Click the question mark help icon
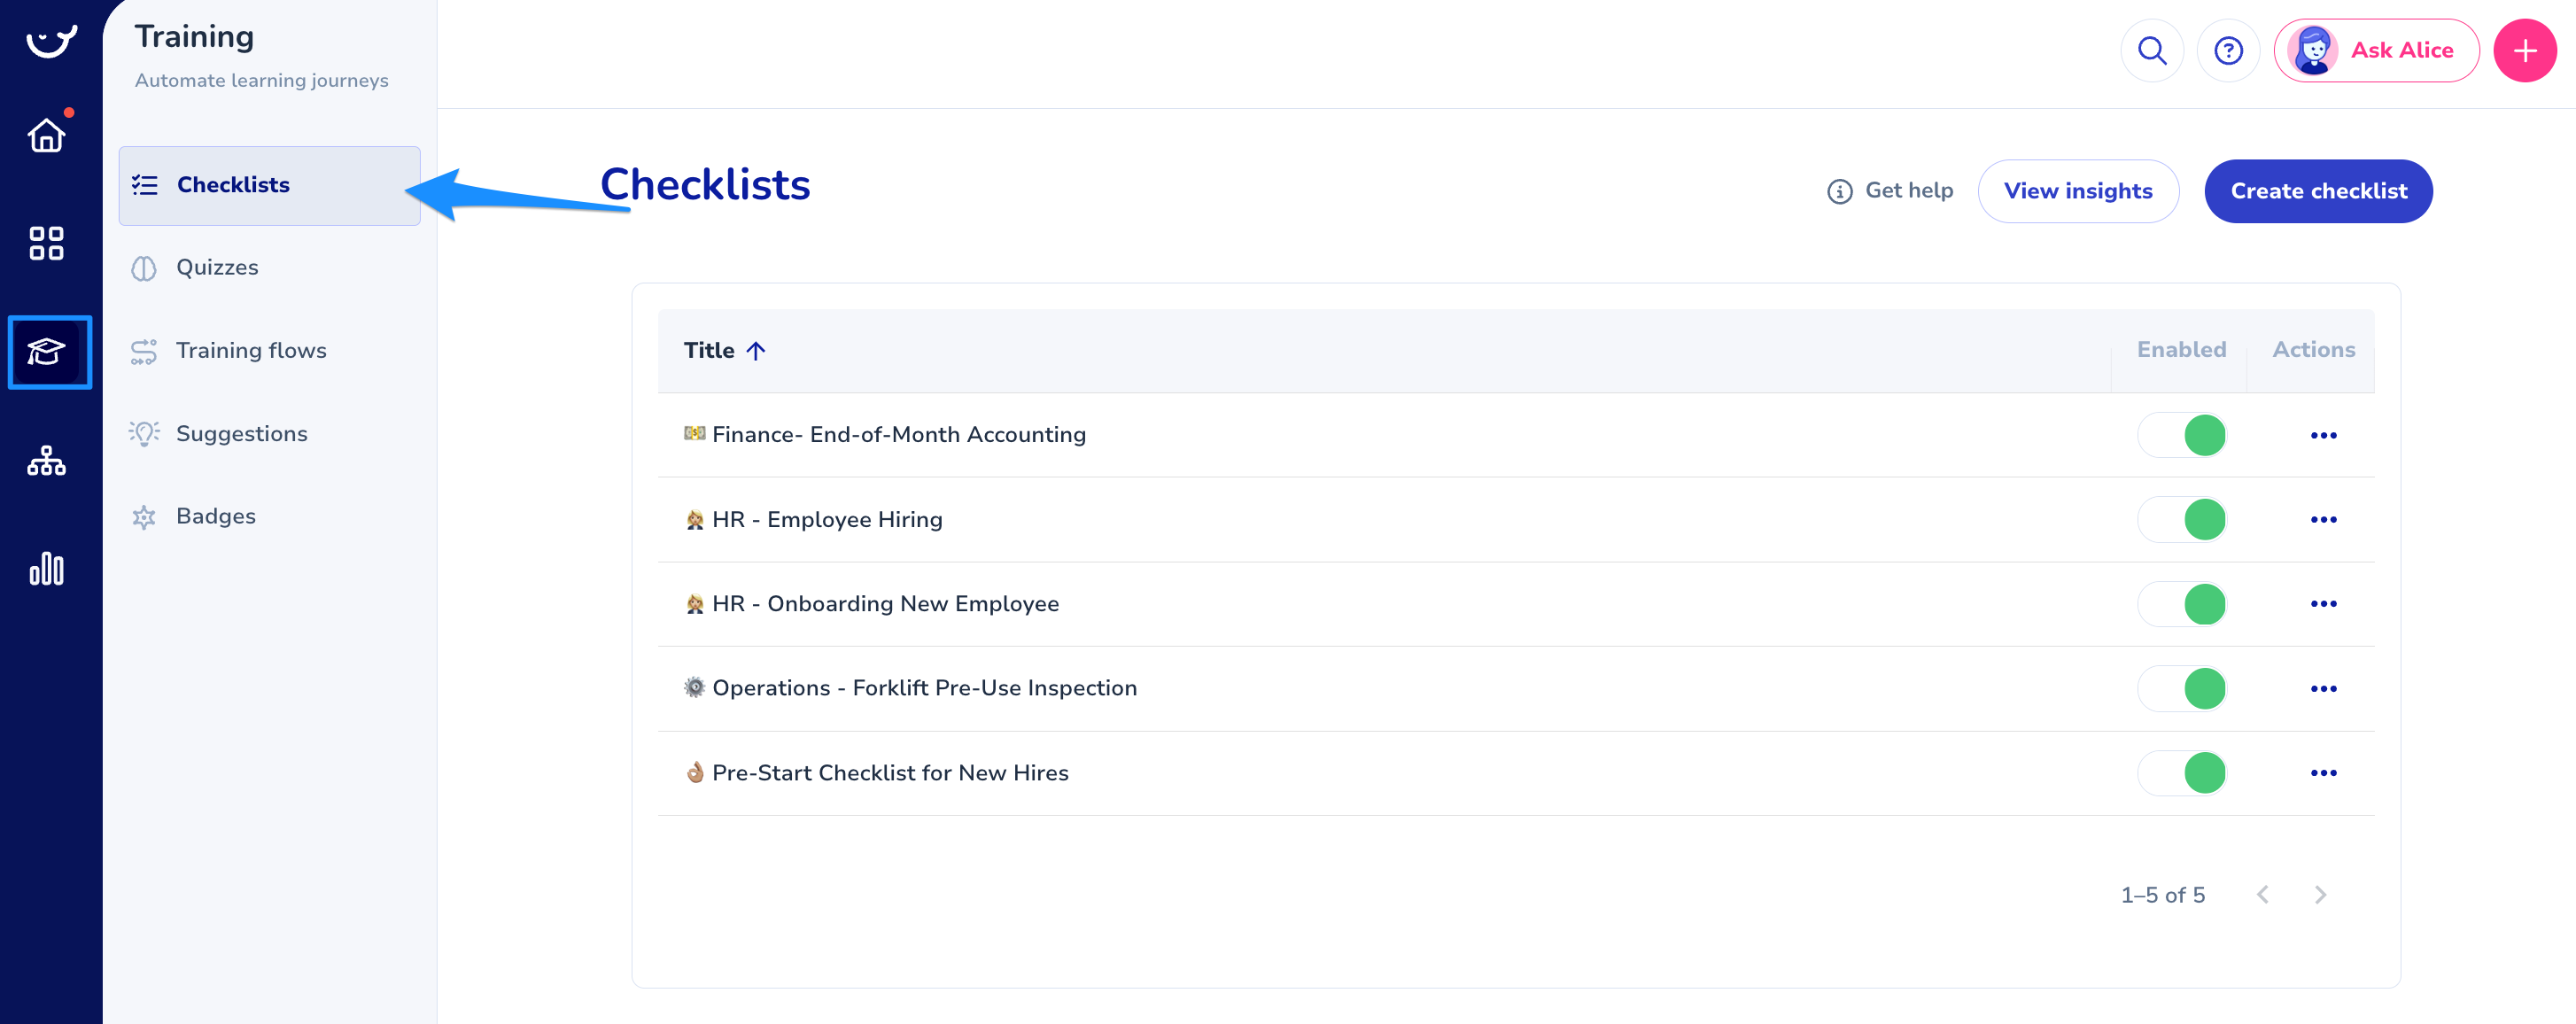 2228,51
